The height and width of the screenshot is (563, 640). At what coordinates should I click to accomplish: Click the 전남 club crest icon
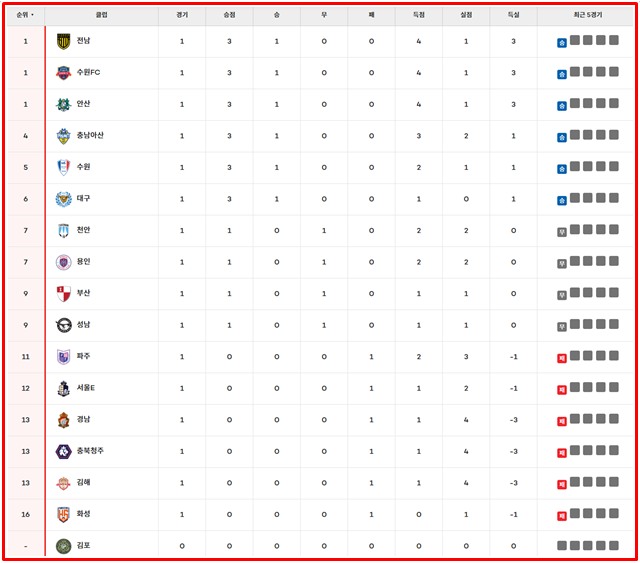point(64,41)
